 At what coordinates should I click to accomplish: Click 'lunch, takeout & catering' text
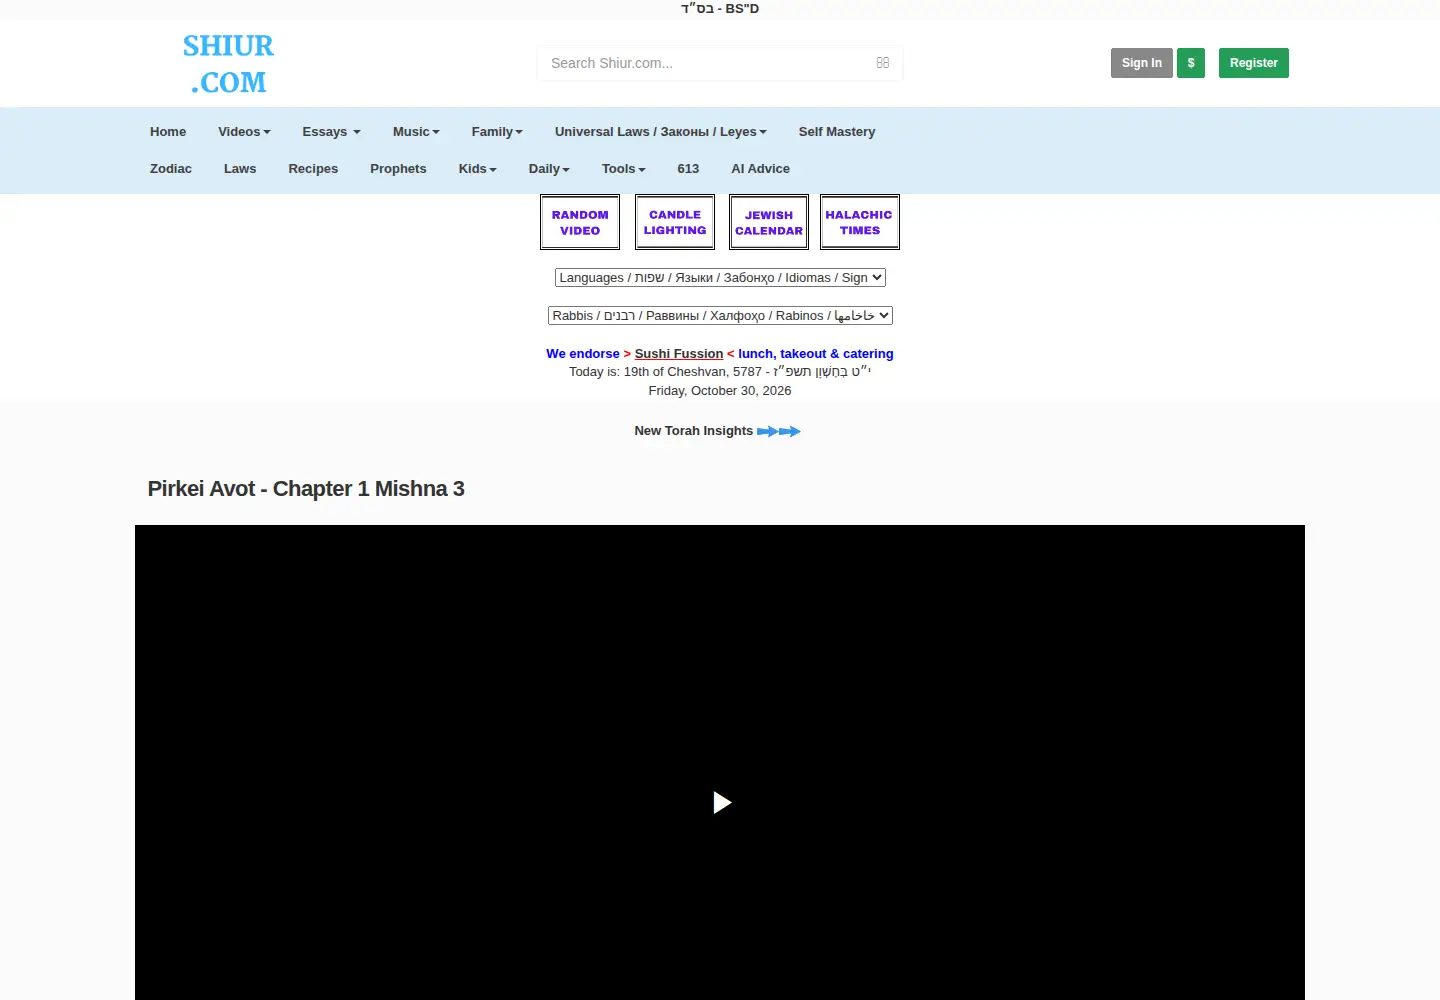tap(816, 354)
